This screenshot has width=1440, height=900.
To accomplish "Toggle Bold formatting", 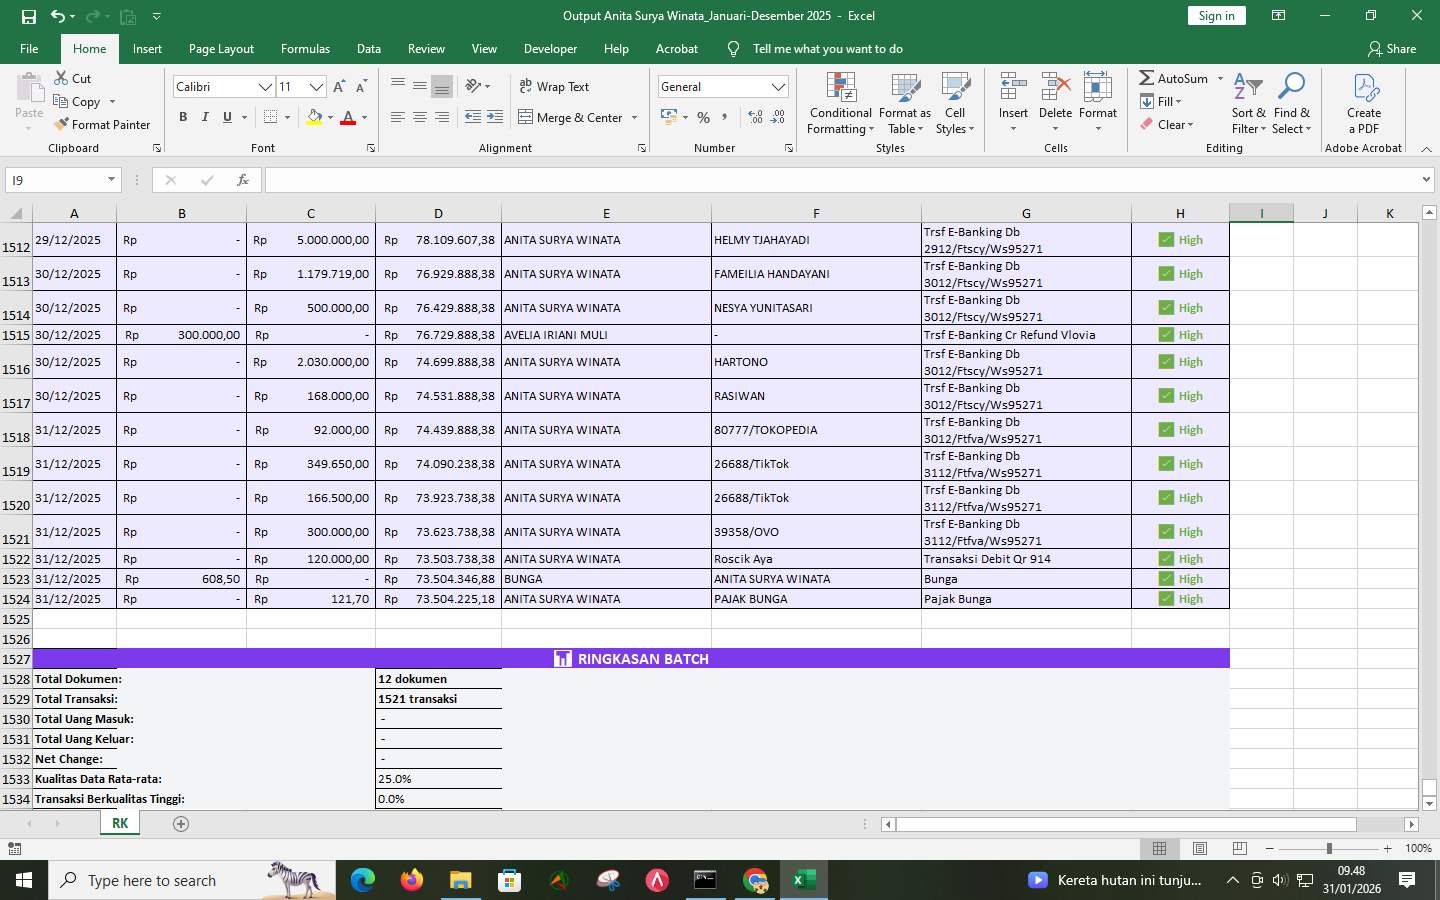I will coord(183,117).
